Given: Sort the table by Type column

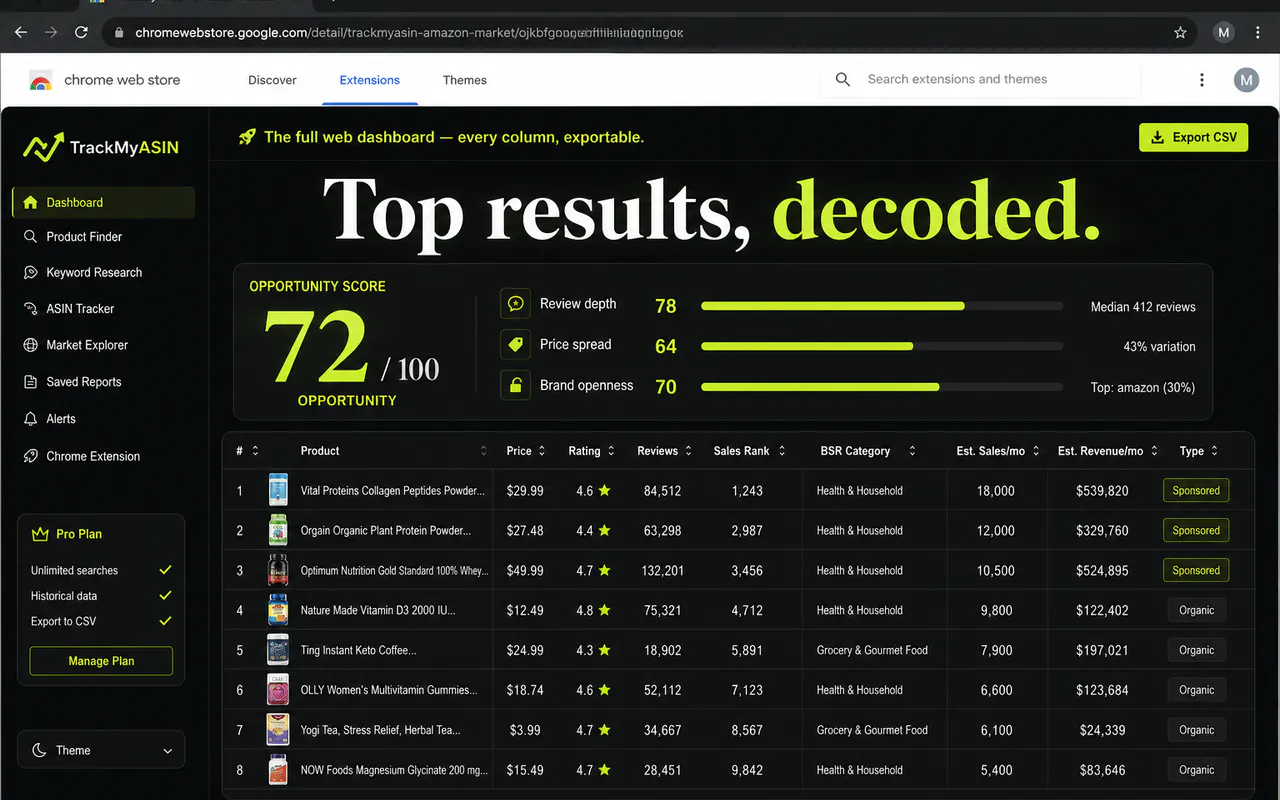Looking at the screenshot, I should [x=1215, y=451].
